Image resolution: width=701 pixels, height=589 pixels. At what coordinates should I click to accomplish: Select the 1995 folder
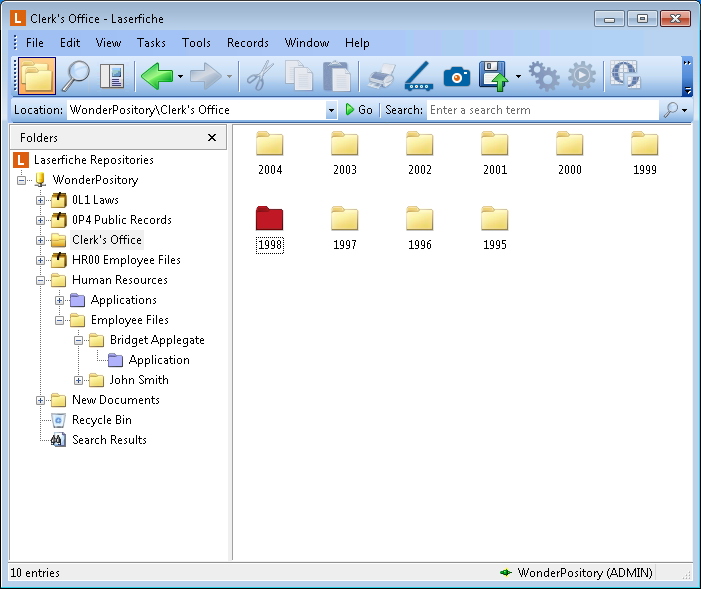[x=495, y=229]
